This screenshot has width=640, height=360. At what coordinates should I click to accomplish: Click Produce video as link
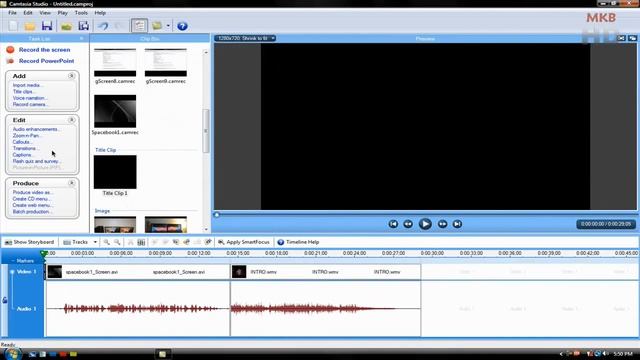[32, 193]
